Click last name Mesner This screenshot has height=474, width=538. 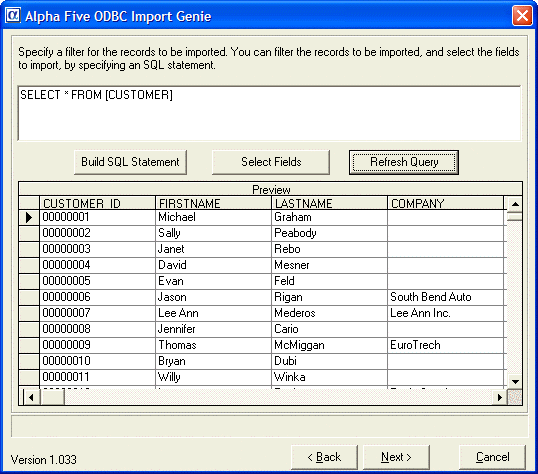coord(329,265)
